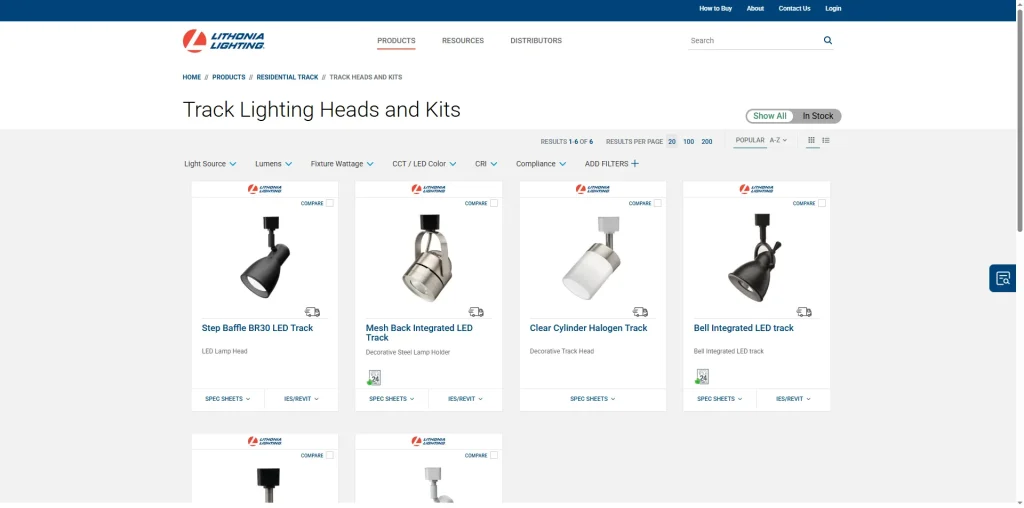Go to How to Buy page
Viewport: 1024px width, 508px height.
tap(716, 8)
